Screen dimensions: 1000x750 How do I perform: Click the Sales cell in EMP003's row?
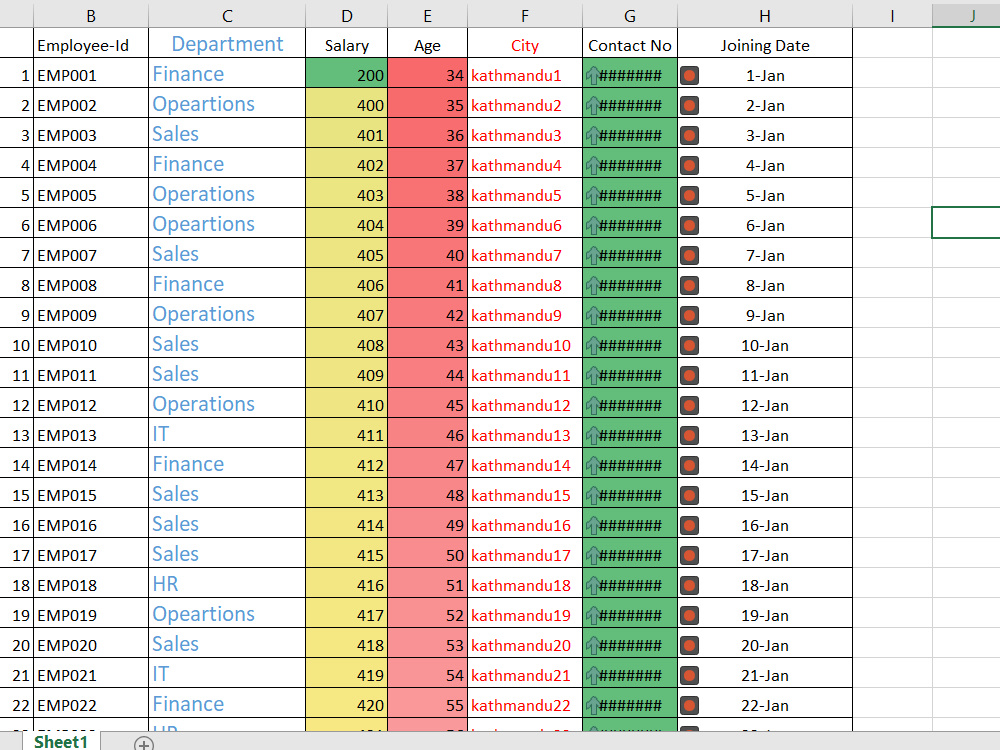point(227,134)
